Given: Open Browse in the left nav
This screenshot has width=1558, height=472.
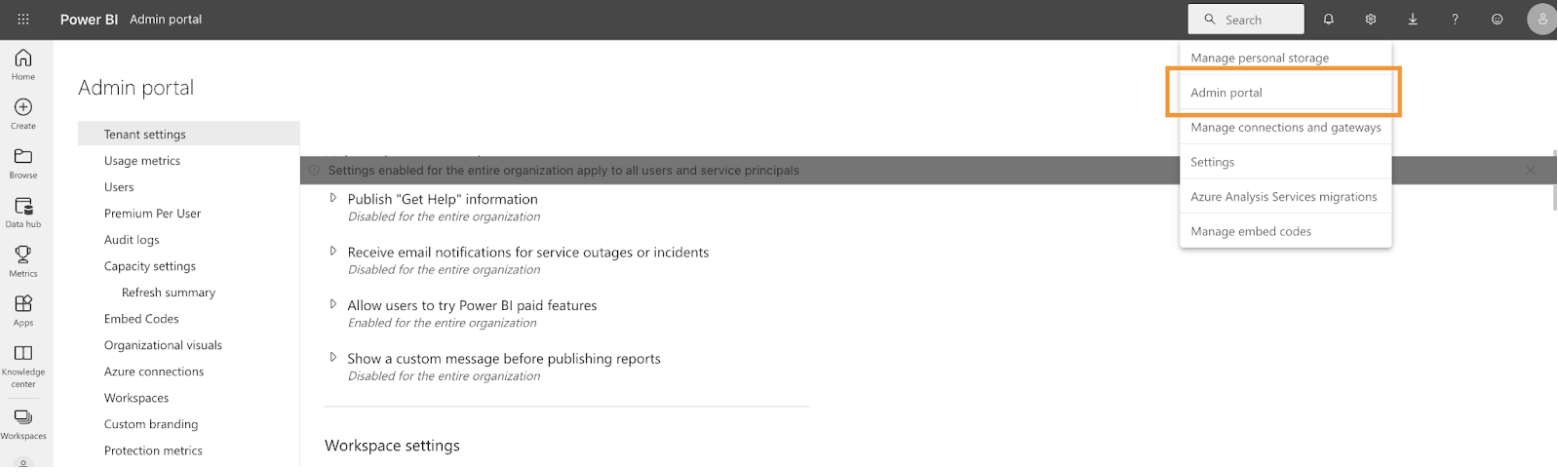Looking at the screenshot, I should click(x=23, y=162).
